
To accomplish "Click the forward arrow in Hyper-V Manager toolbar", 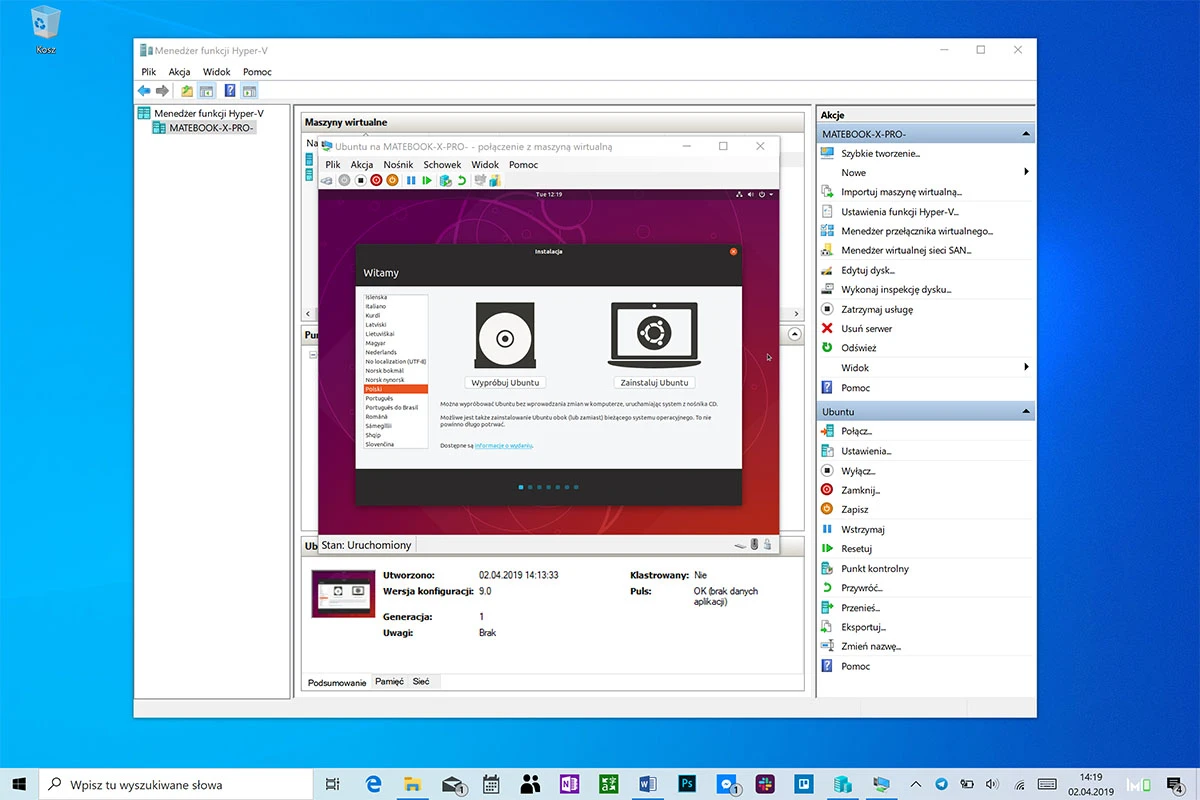I will point(162,91).
